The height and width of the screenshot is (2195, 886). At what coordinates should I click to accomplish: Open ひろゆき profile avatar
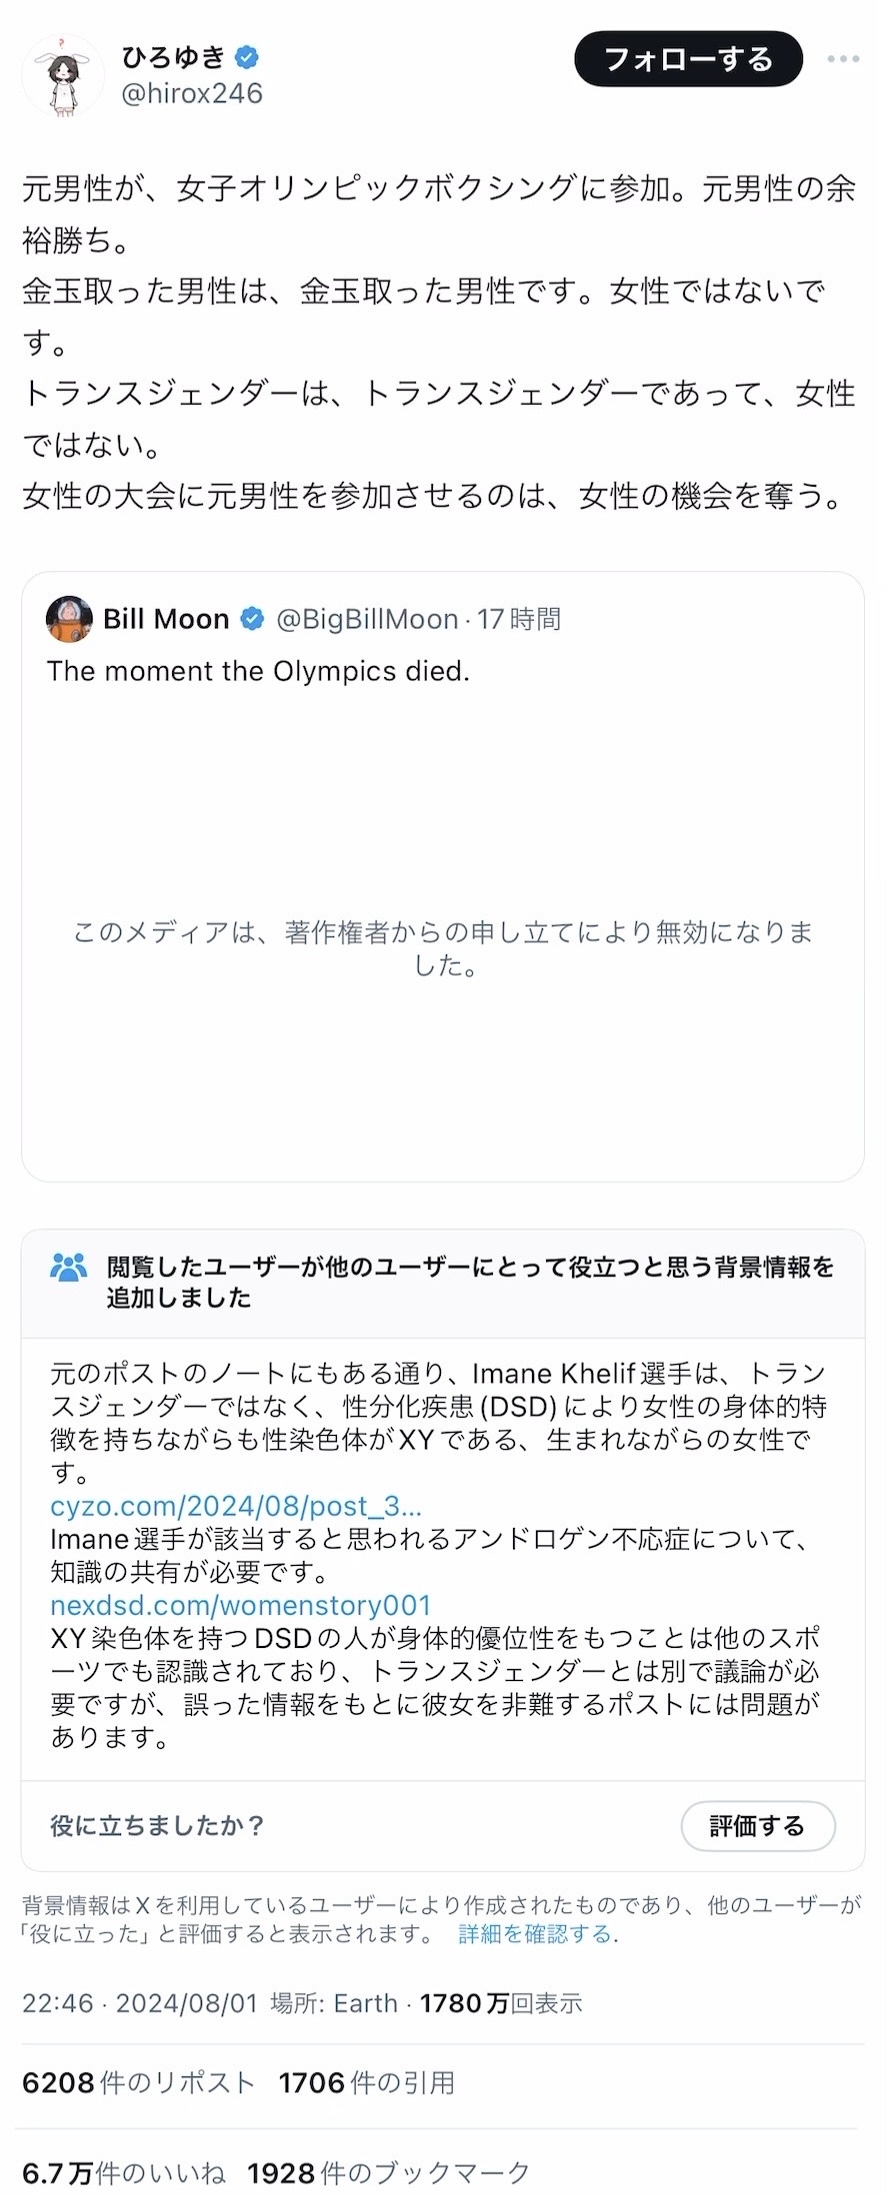coord(63,75)
